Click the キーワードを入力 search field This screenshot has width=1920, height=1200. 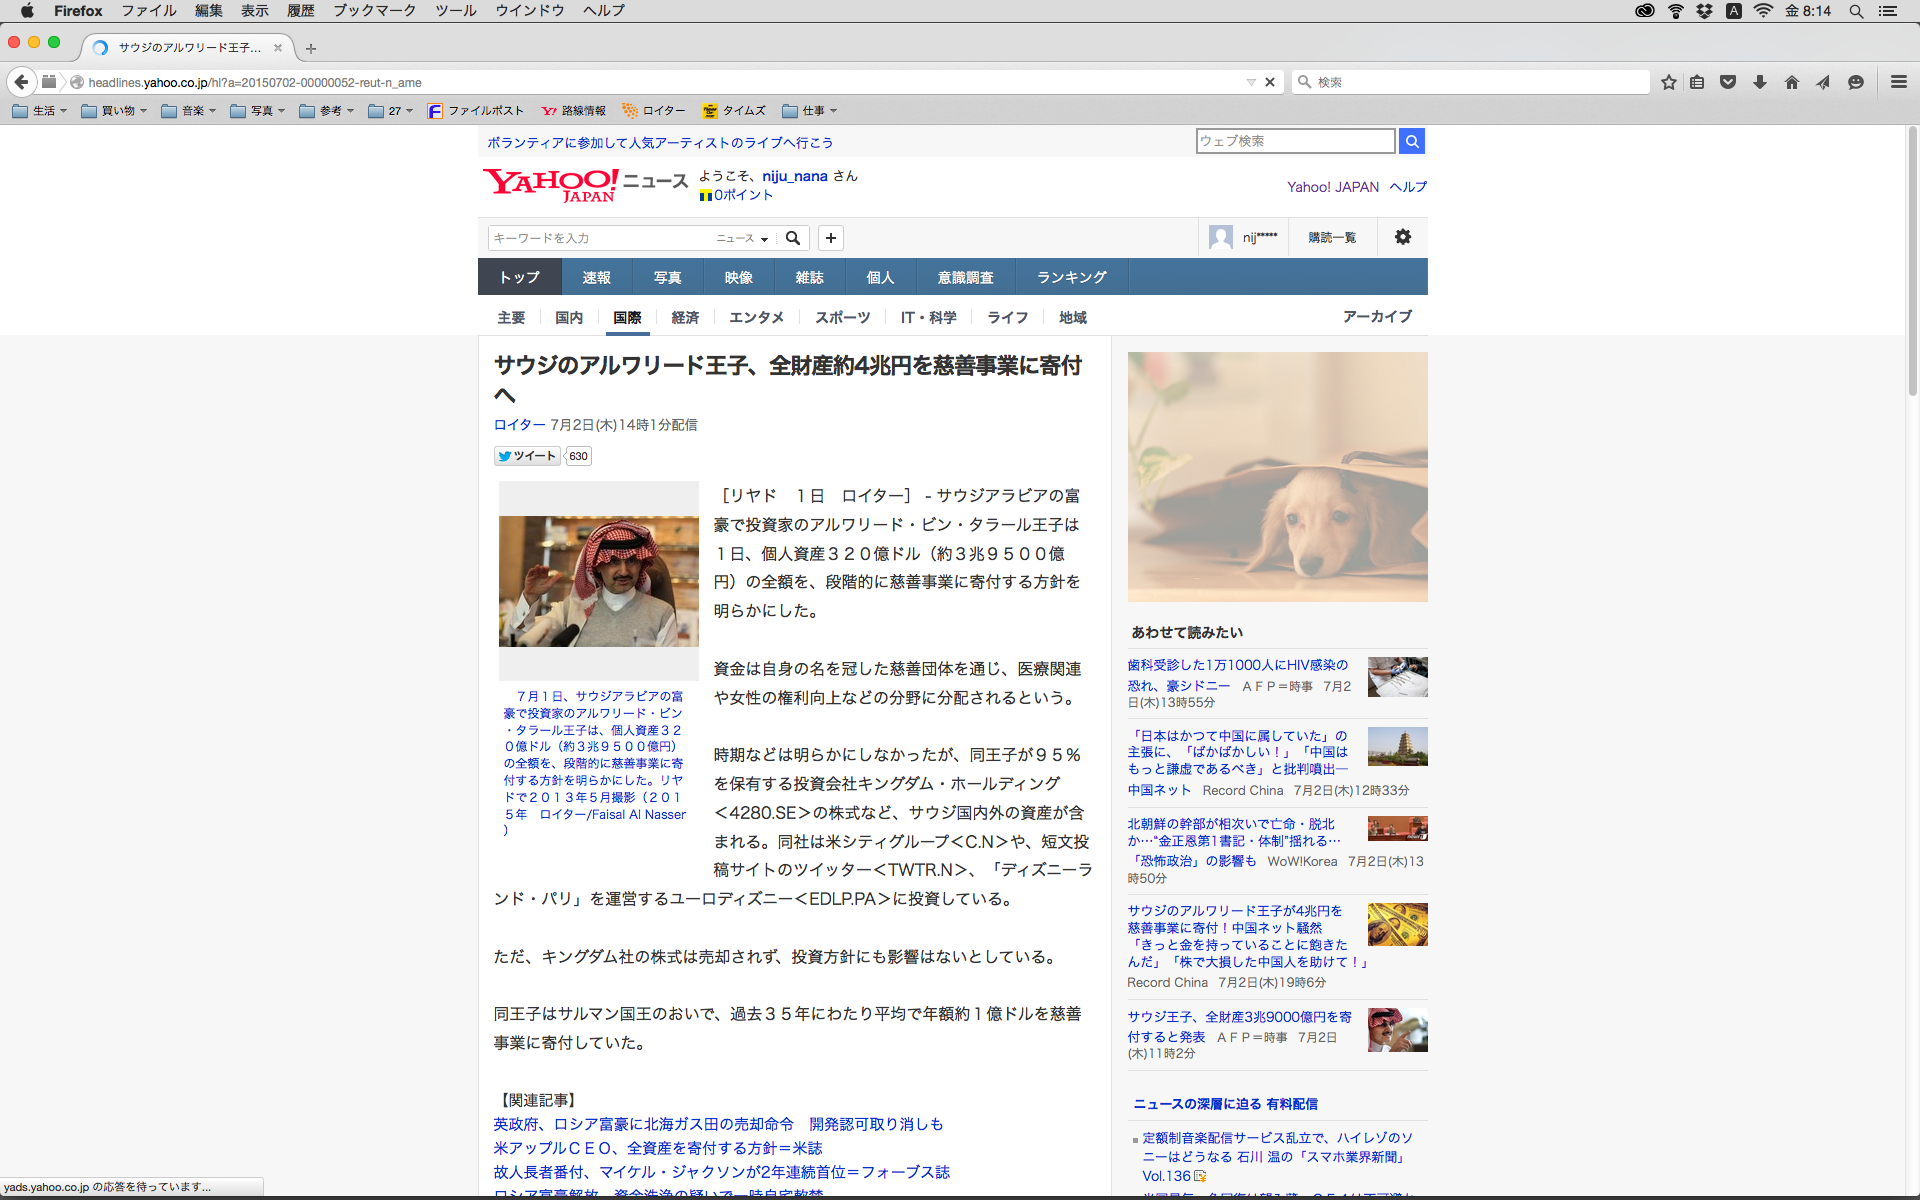[600, 238]
